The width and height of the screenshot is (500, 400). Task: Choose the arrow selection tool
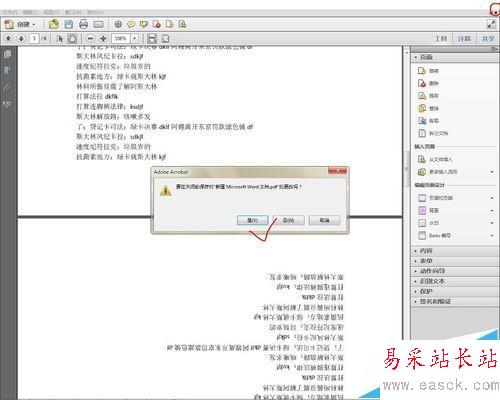coord(60,39)
